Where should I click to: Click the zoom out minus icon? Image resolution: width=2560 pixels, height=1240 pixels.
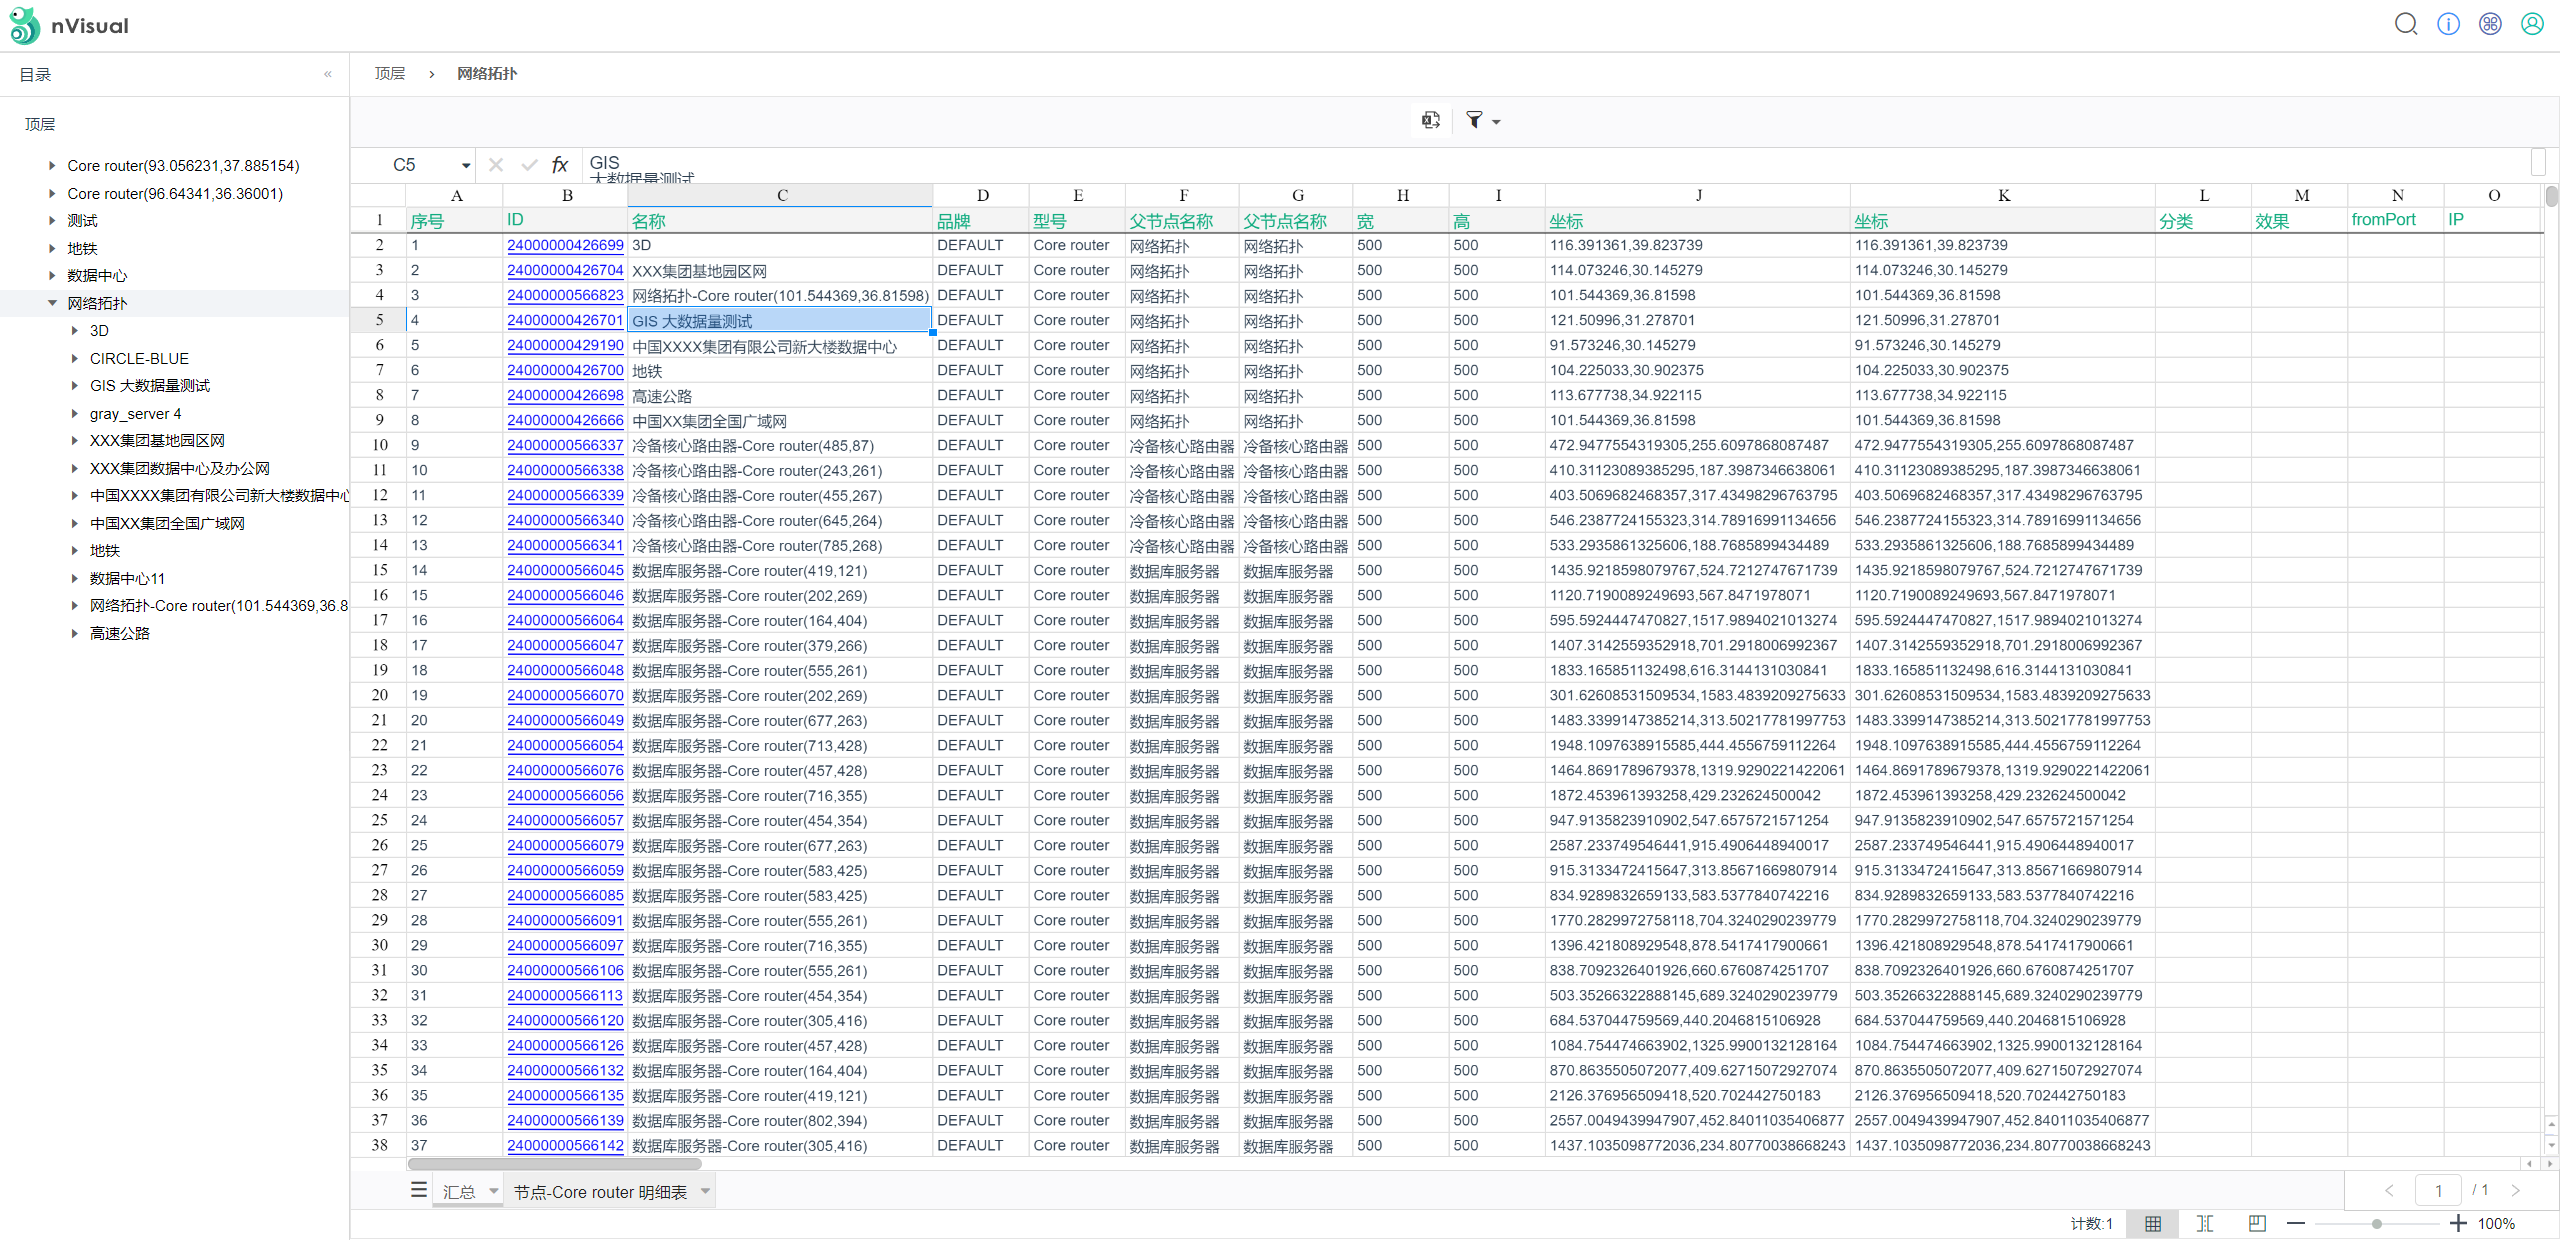pyautogui.click(x=2296, y=1223)
